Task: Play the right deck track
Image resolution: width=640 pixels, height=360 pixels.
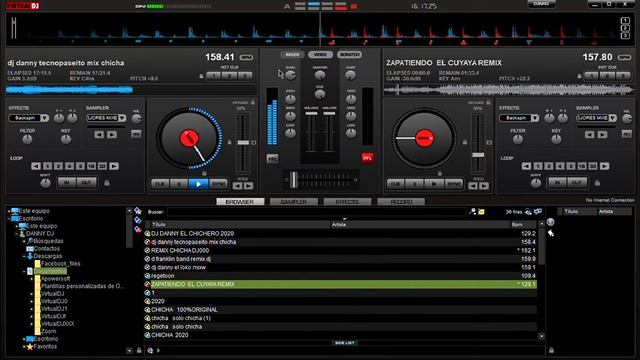Action: click(x=434, y=184)
